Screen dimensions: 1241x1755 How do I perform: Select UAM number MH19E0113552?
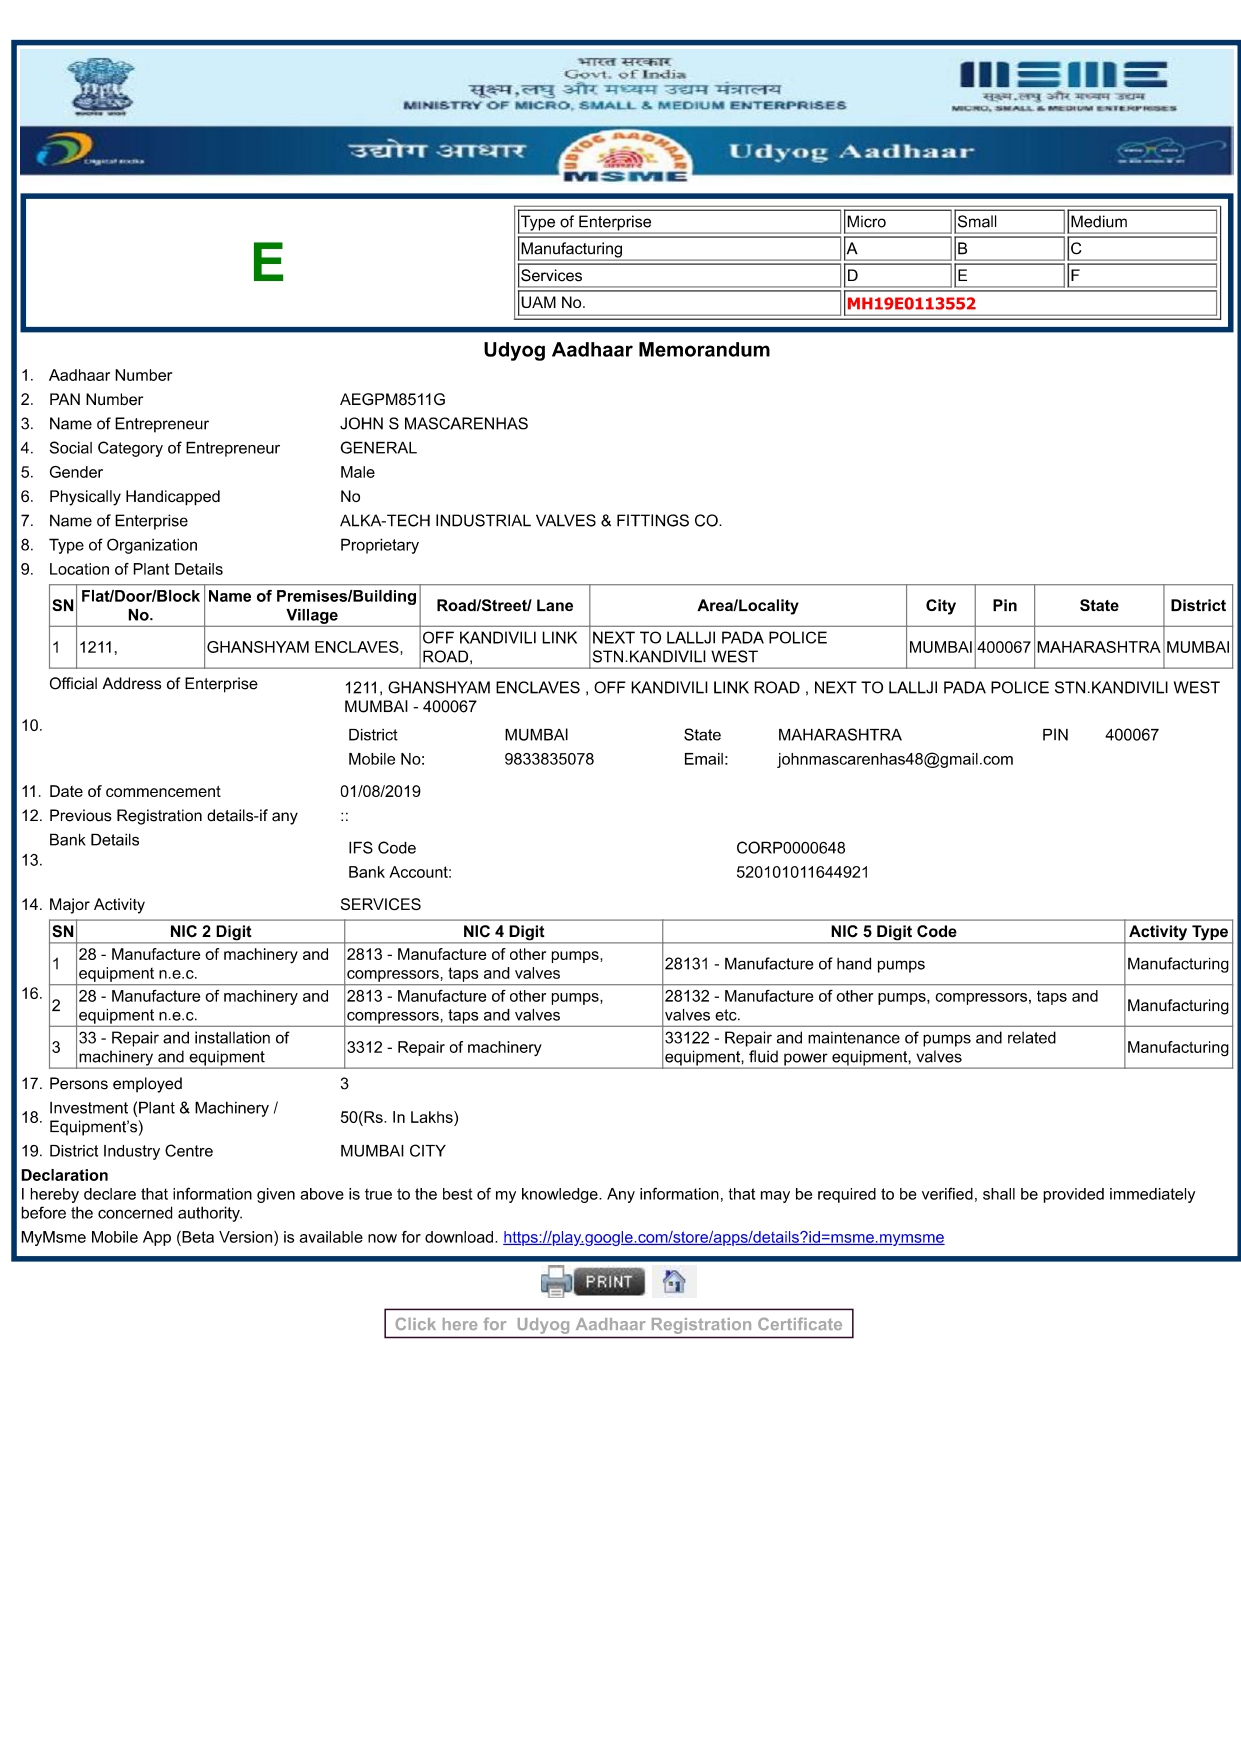911,303
